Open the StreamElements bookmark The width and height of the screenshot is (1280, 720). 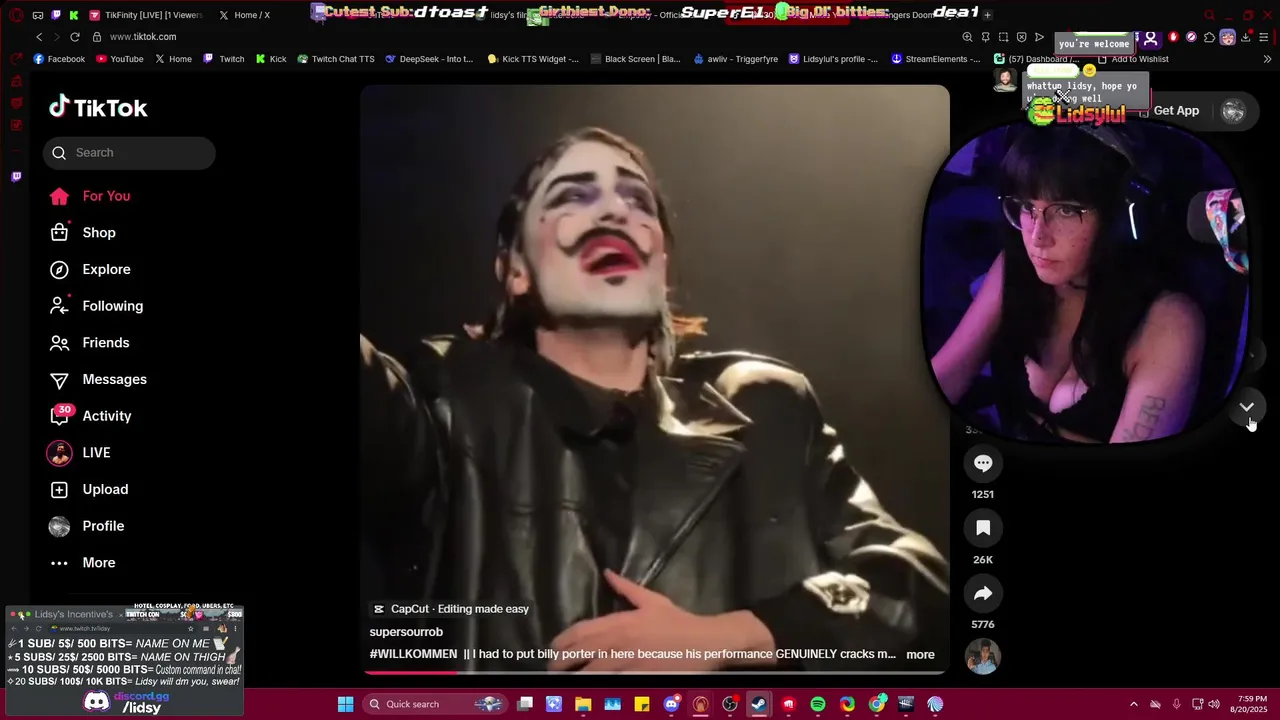(935, 59)
